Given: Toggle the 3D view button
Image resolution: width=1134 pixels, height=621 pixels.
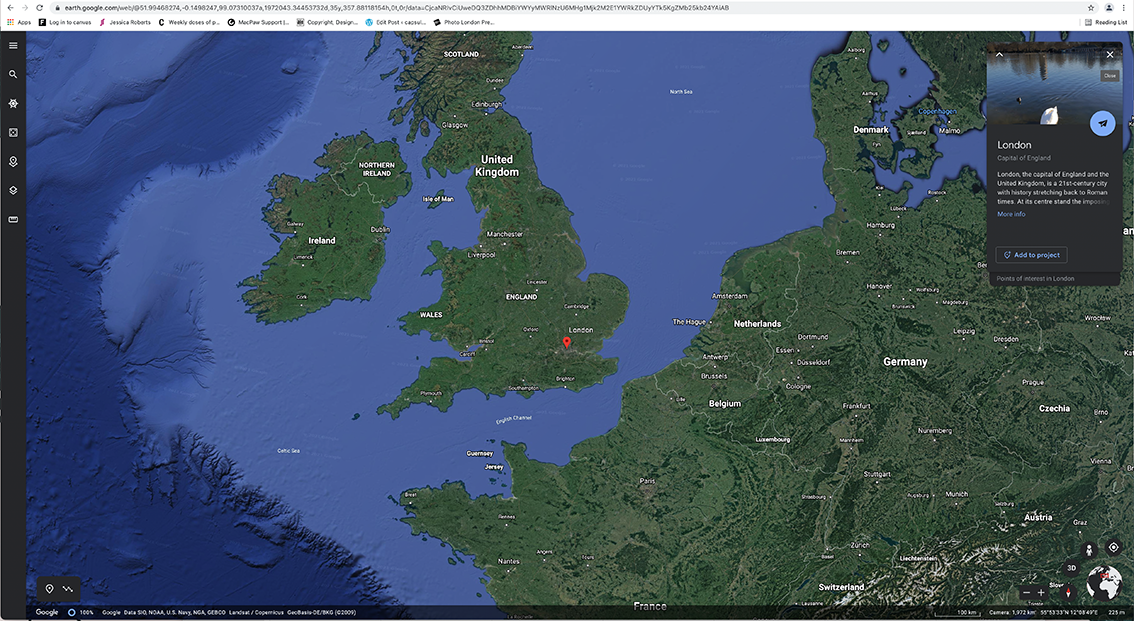Looking at the screenshot, I should [x=1071, y=568].
